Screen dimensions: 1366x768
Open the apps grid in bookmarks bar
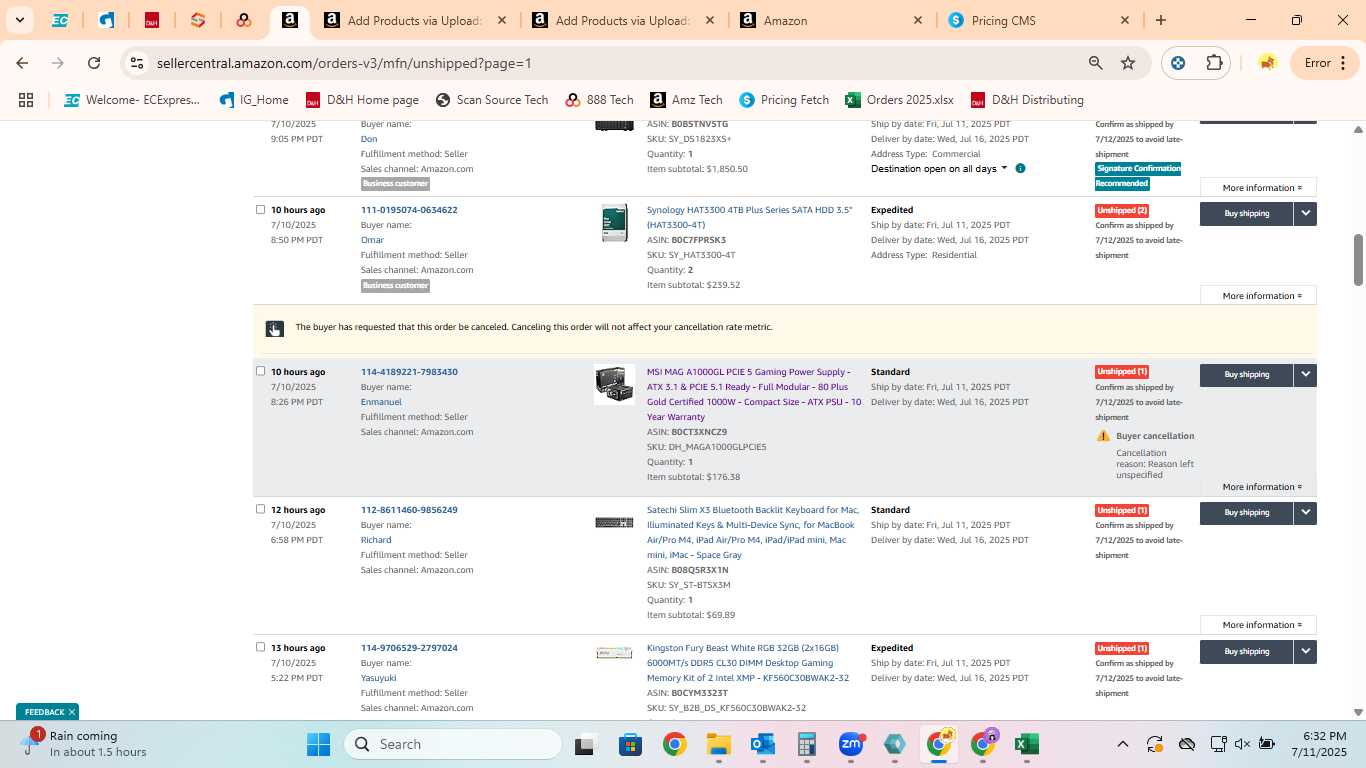[x=26, y=100]
